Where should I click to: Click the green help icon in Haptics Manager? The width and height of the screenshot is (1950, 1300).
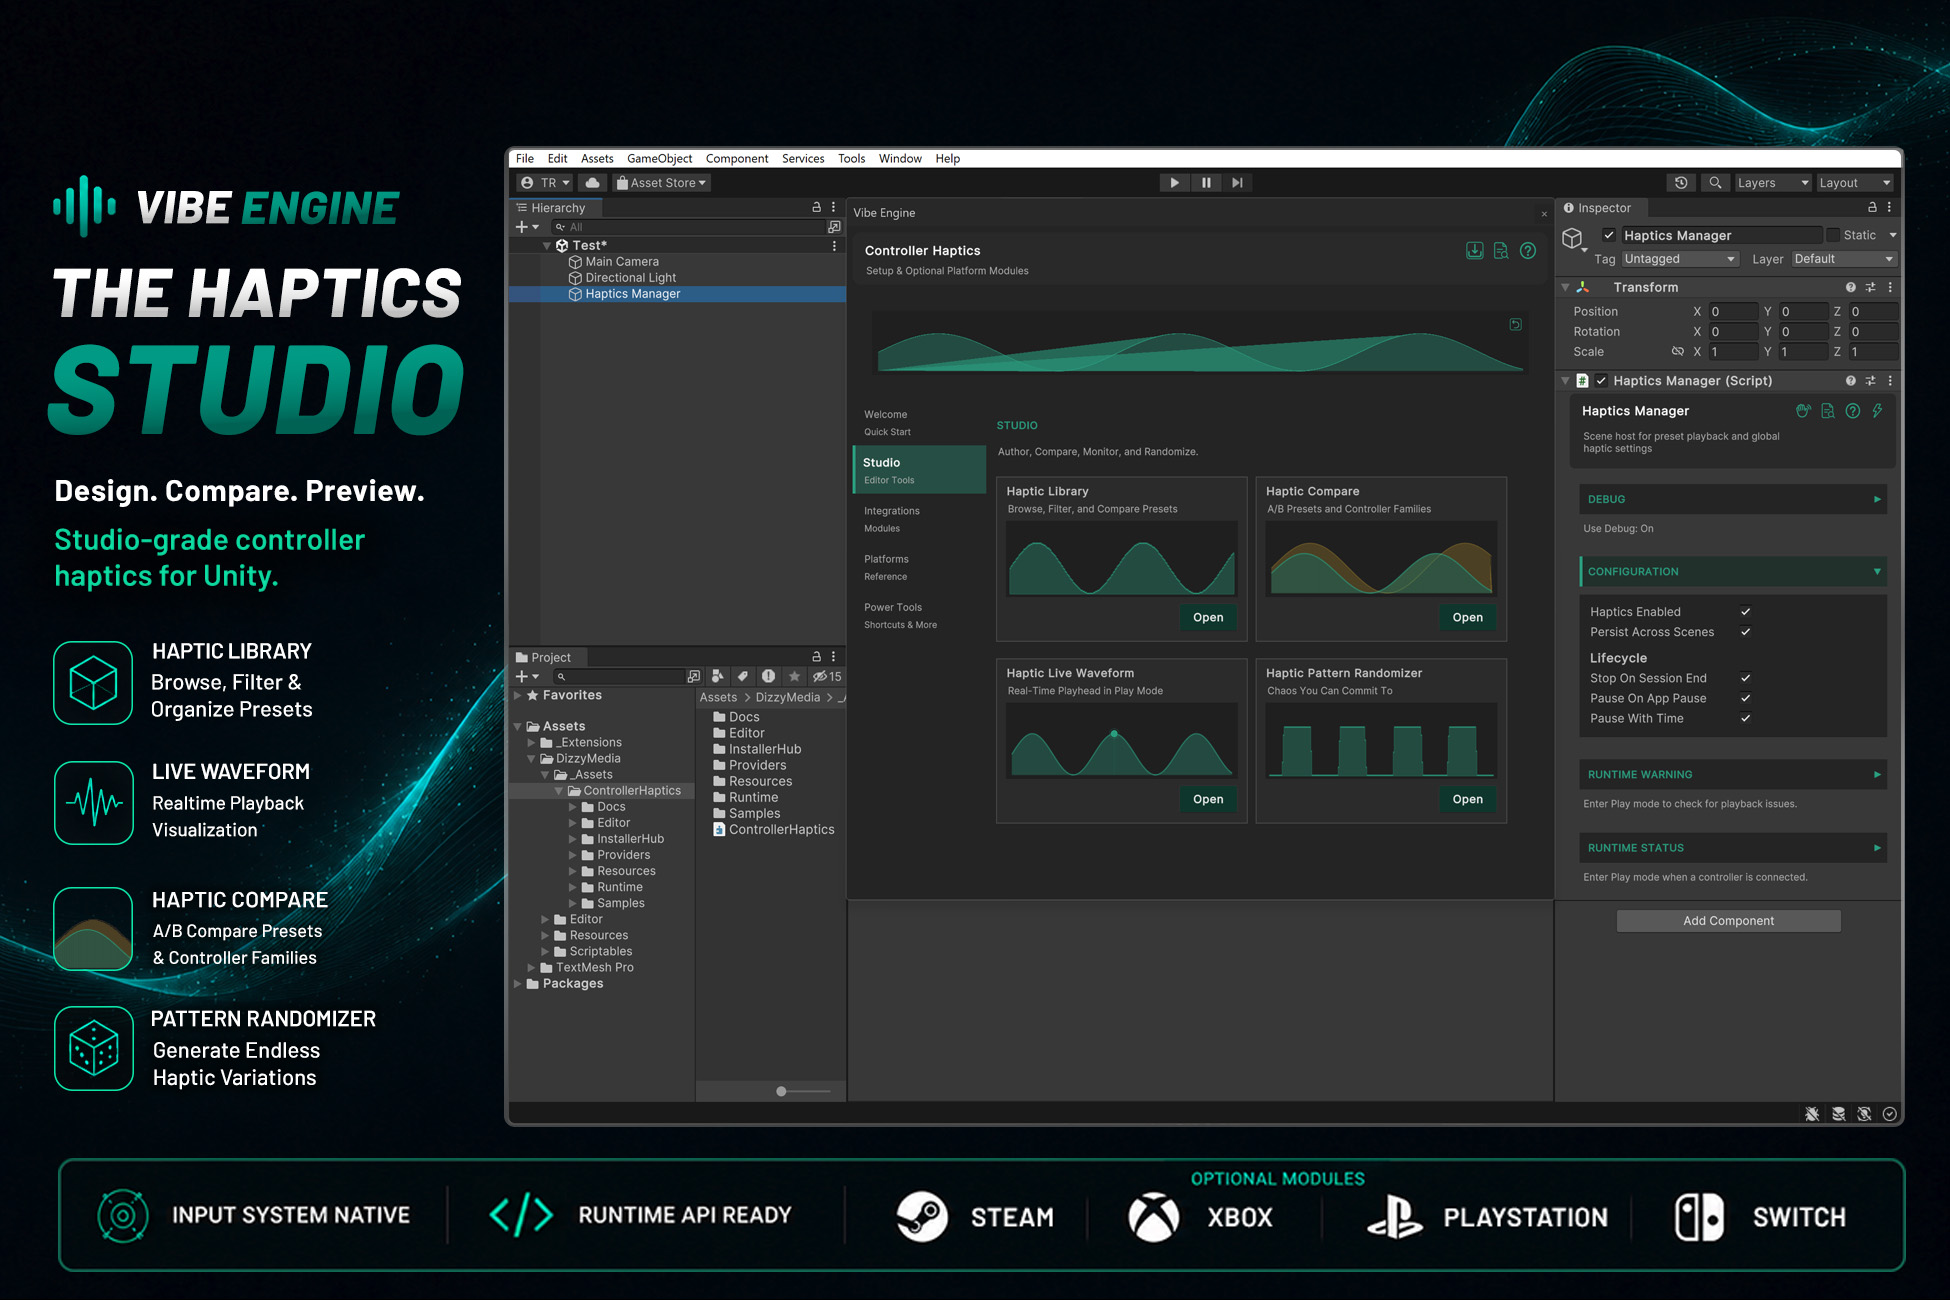coord(1853,411)
